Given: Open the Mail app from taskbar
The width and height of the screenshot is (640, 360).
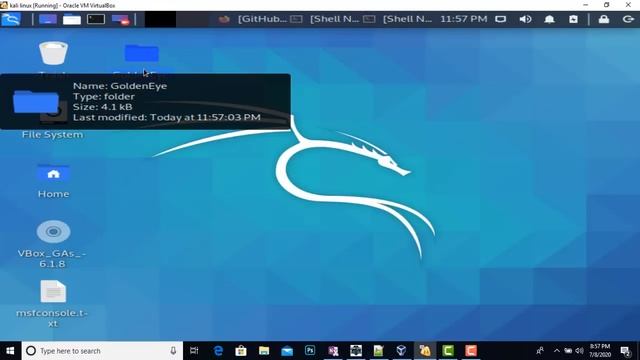Looking at the screenshot, I should click(x=287, y=351).
